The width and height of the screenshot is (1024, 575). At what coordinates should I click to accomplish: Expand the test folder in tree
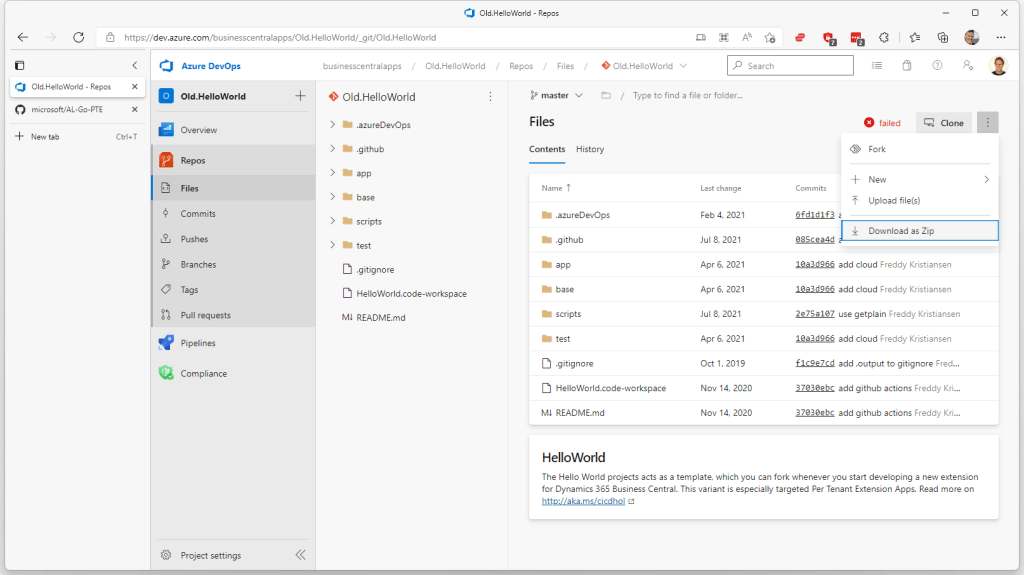pyautogui.click(x=332, y=245)
